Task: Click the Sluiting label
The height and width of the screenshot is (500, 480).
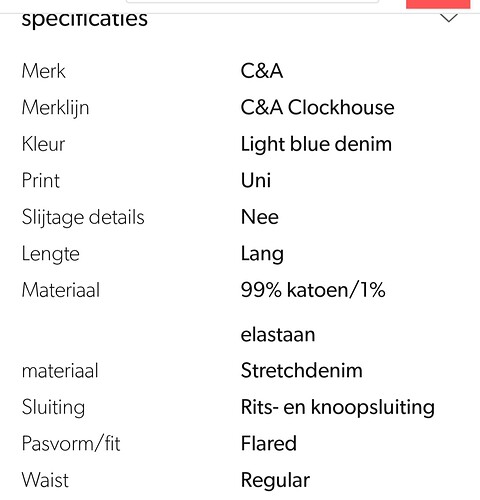Action: 53,408
